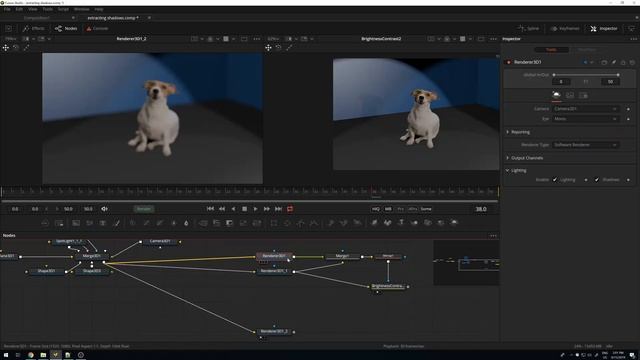
Task: Open the Script menu
Action: tap(63, 9)
